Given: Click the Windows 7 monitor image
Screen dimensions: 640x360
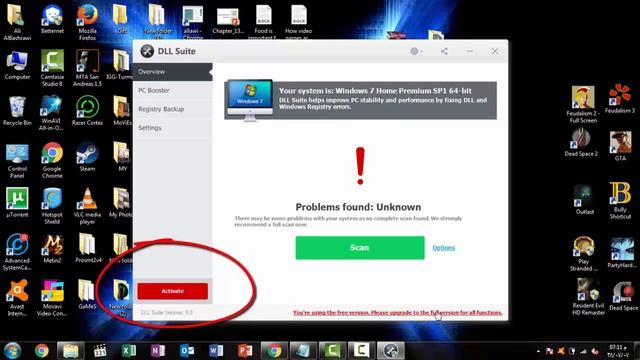Looking at the screenshot, I should coord(250,100).
